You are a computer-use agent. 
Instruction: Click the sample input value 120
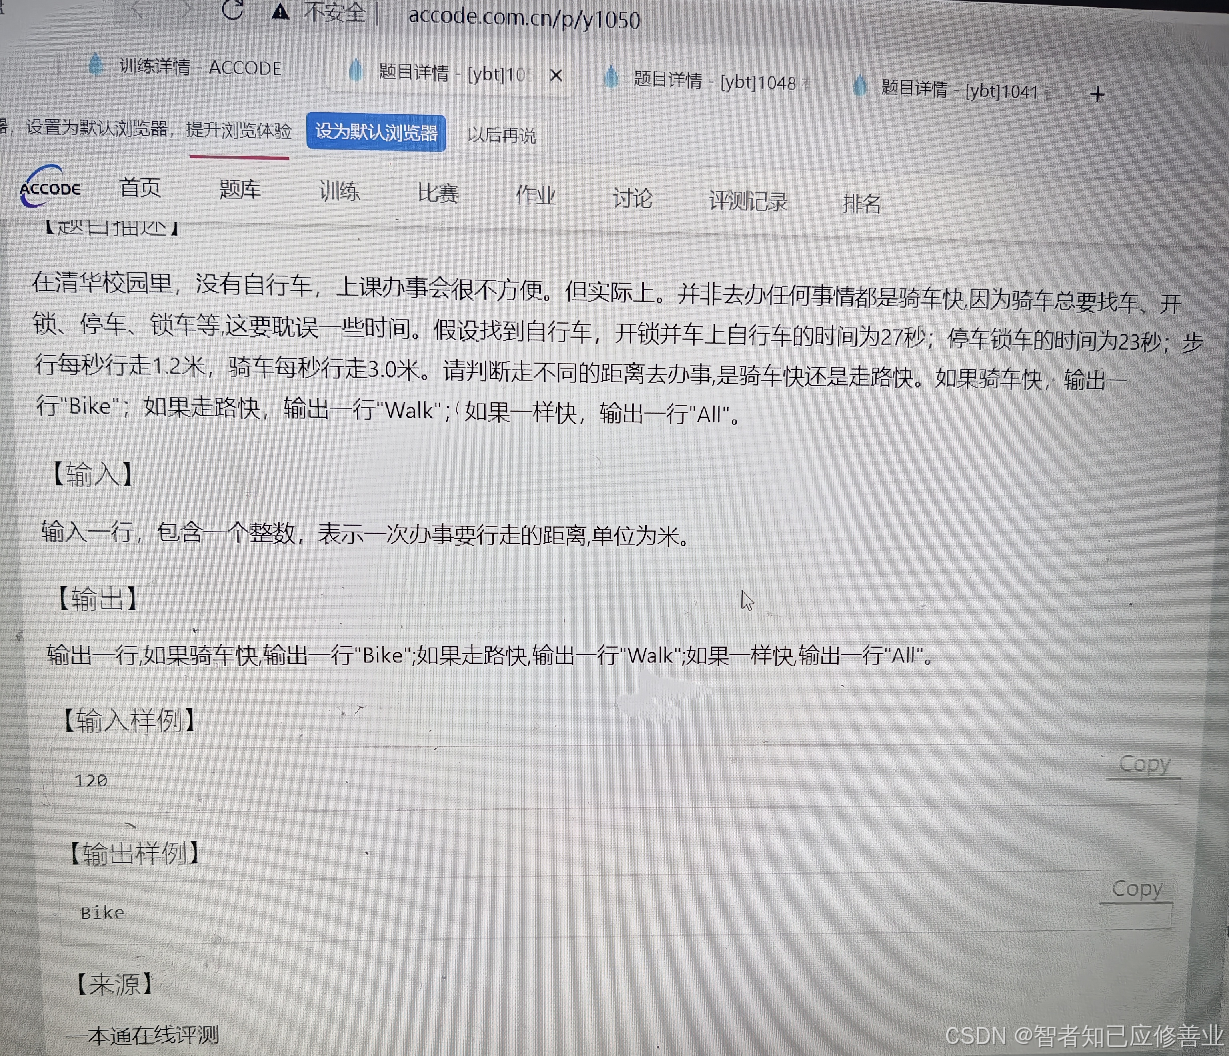(91, 780)
